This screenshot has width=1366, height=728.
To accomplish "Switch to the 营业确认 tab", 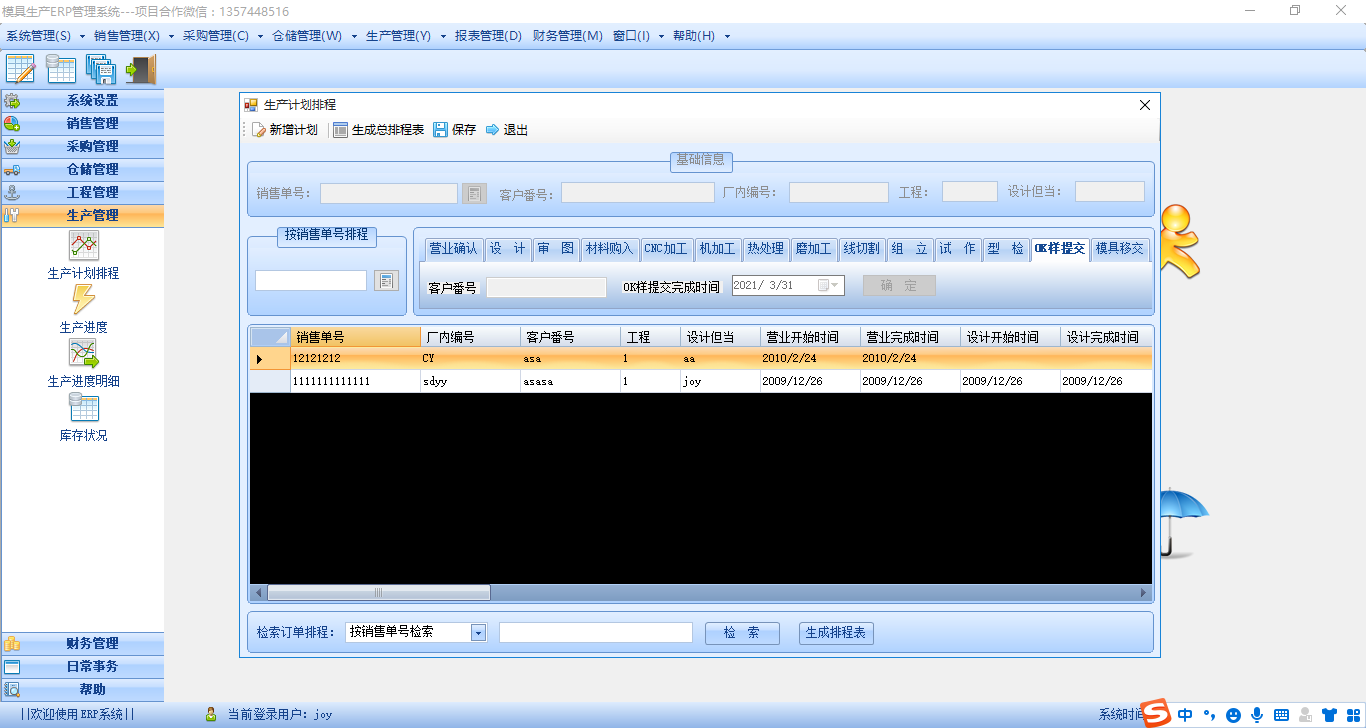I will pos(454,249).
